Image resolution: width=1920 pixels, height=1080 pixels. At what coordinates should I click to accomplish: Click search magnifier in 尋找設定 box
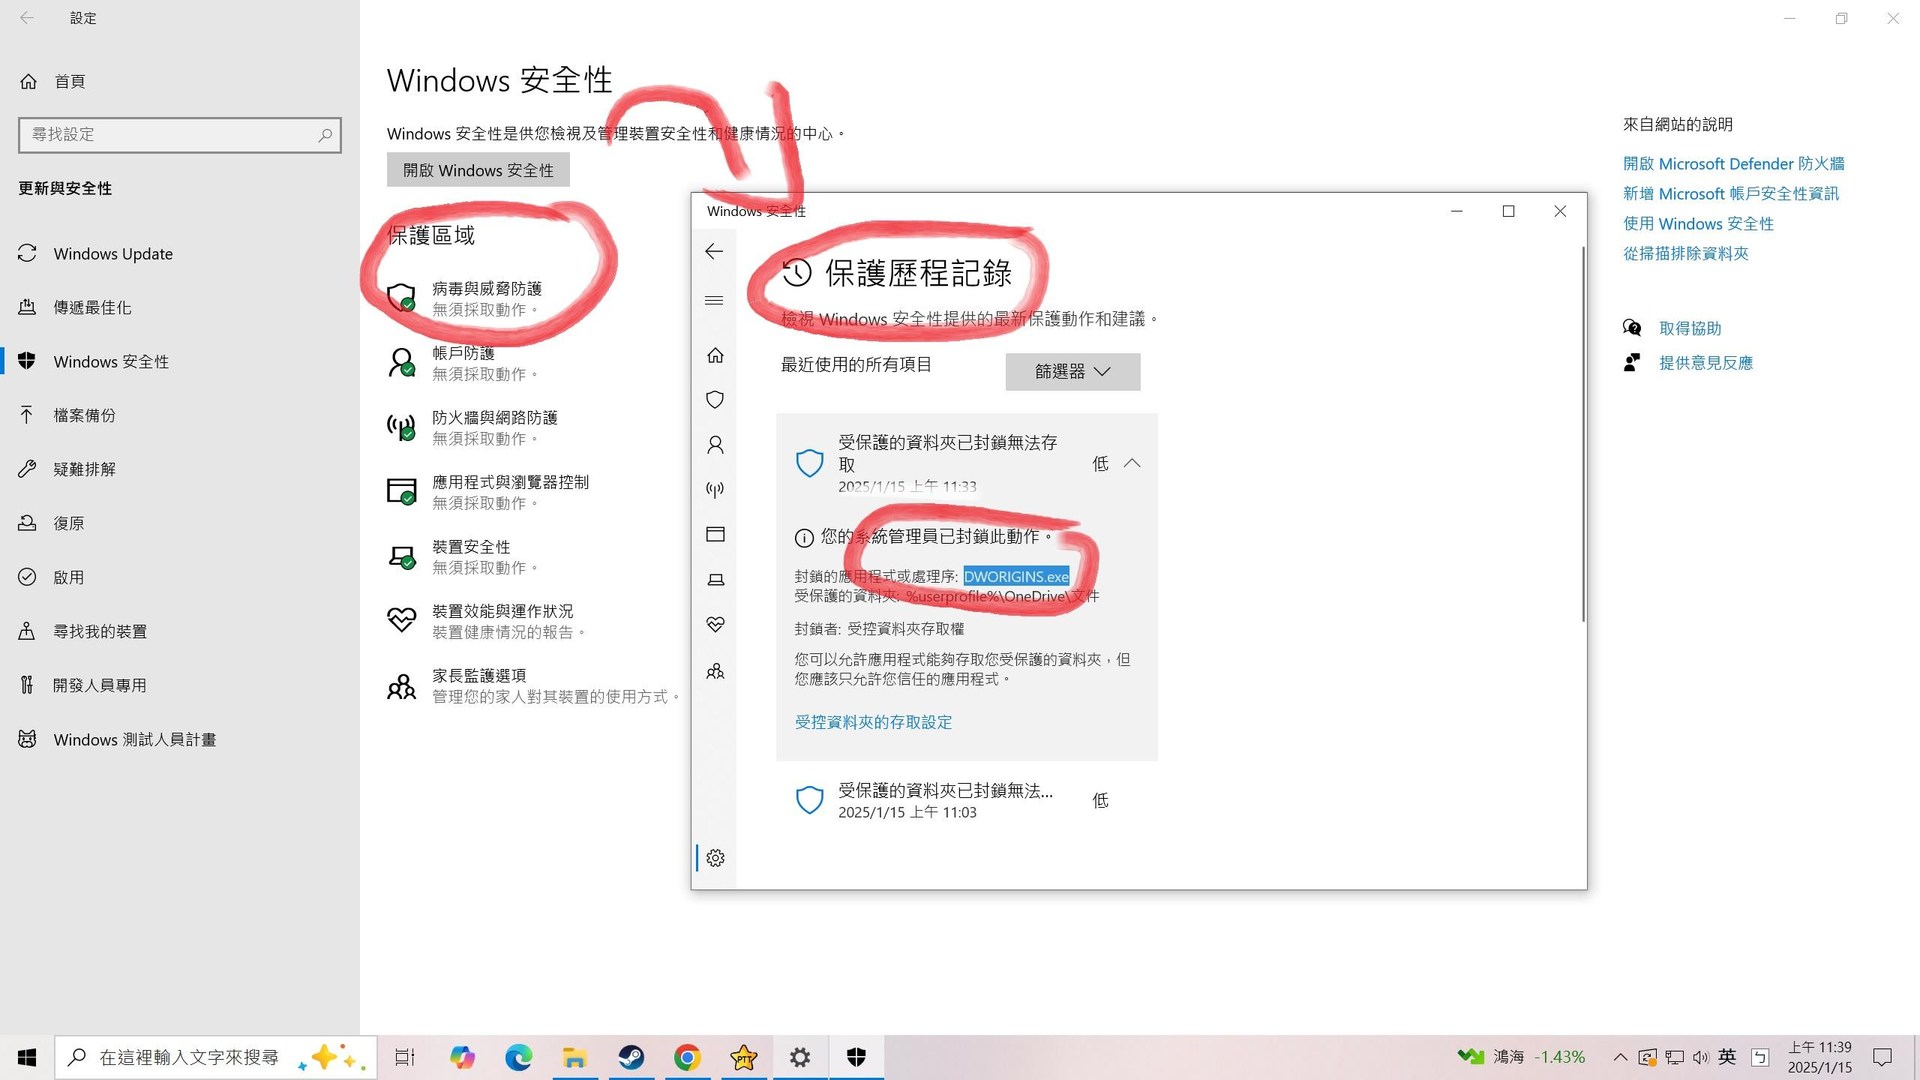[325, 135]
